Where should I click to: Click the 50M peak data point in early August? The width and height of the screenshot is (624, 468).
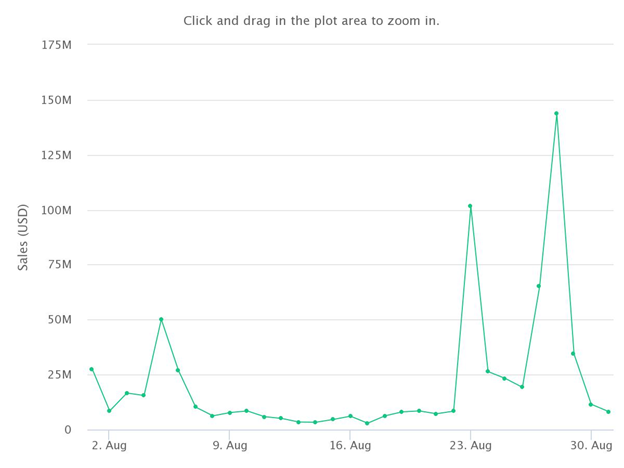pyautogui.click(x=161, y=319)
